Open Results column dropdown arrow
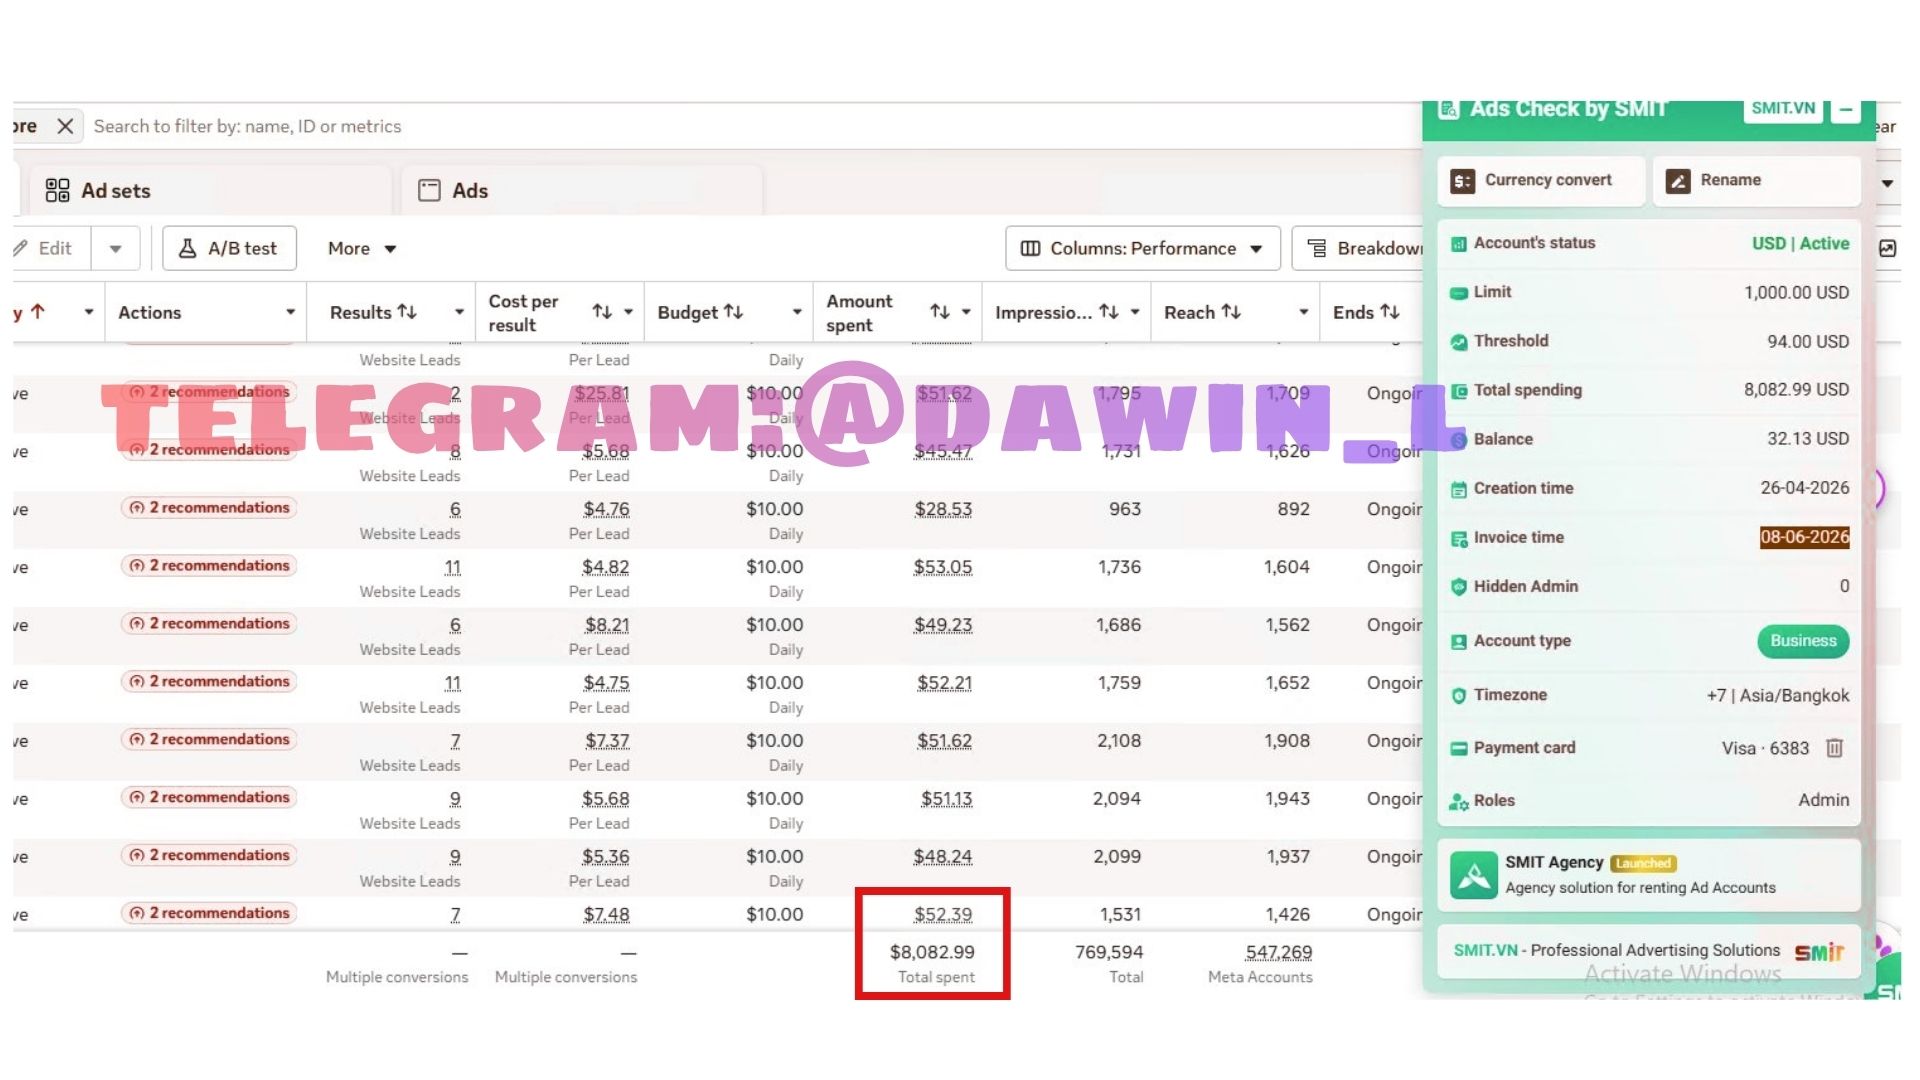This screenshot has width=1920, height=1080. (459, 312)
